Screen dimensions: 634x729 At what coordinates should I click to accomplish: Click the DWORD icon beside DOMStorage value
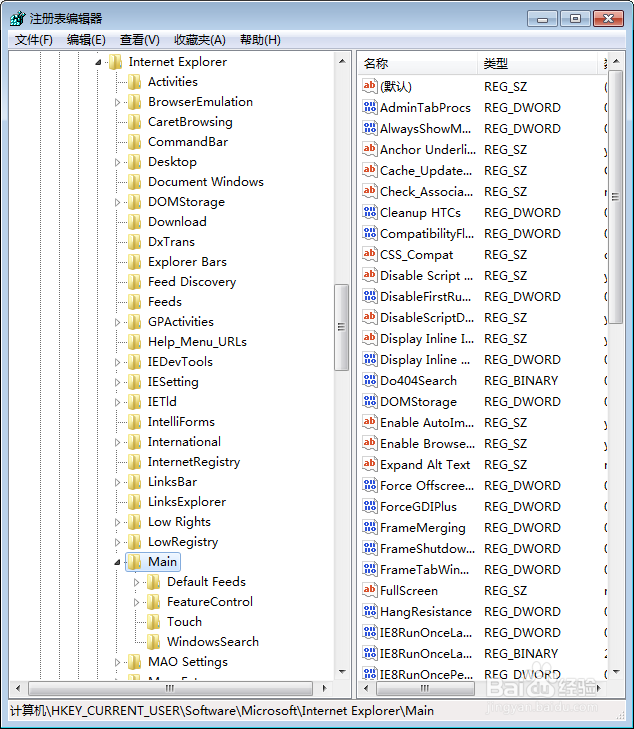(x=370, y=401)
